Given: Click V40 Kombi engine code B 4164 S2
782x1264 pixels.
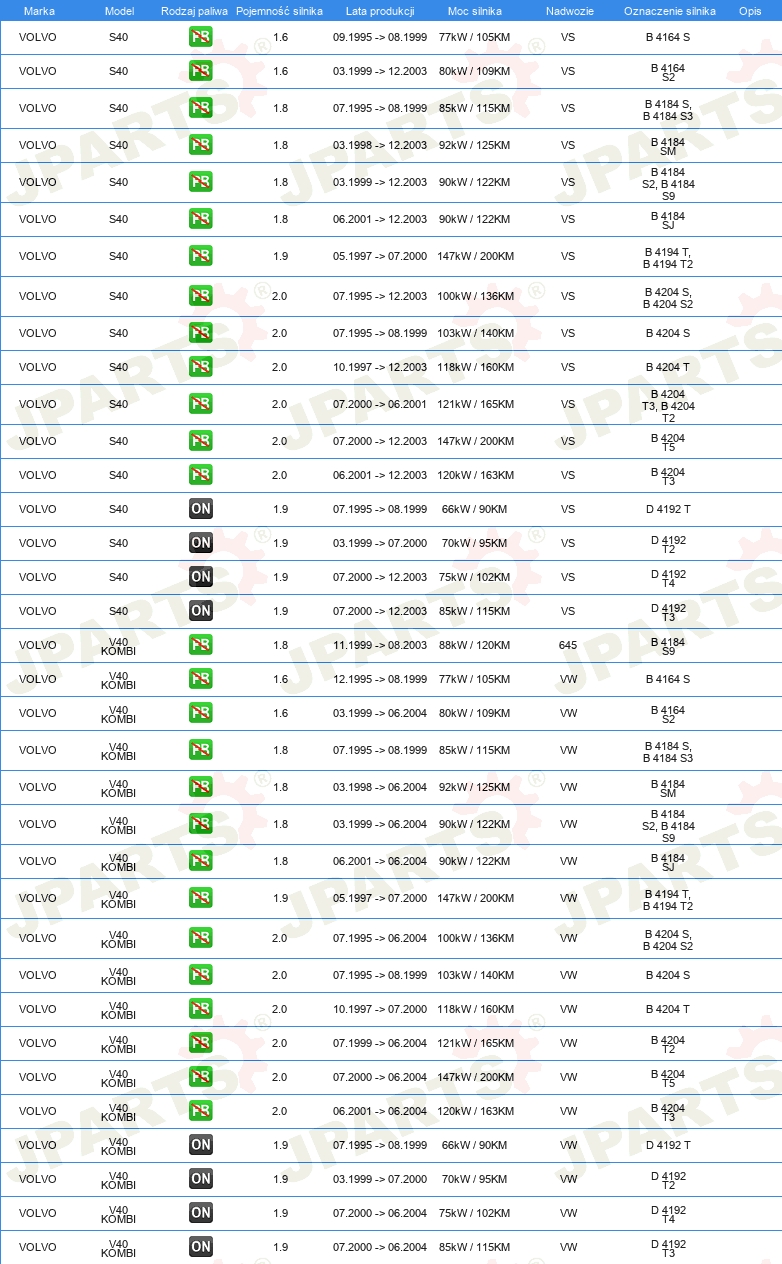Looking at the screenshot, I should [x=668, y=713].
